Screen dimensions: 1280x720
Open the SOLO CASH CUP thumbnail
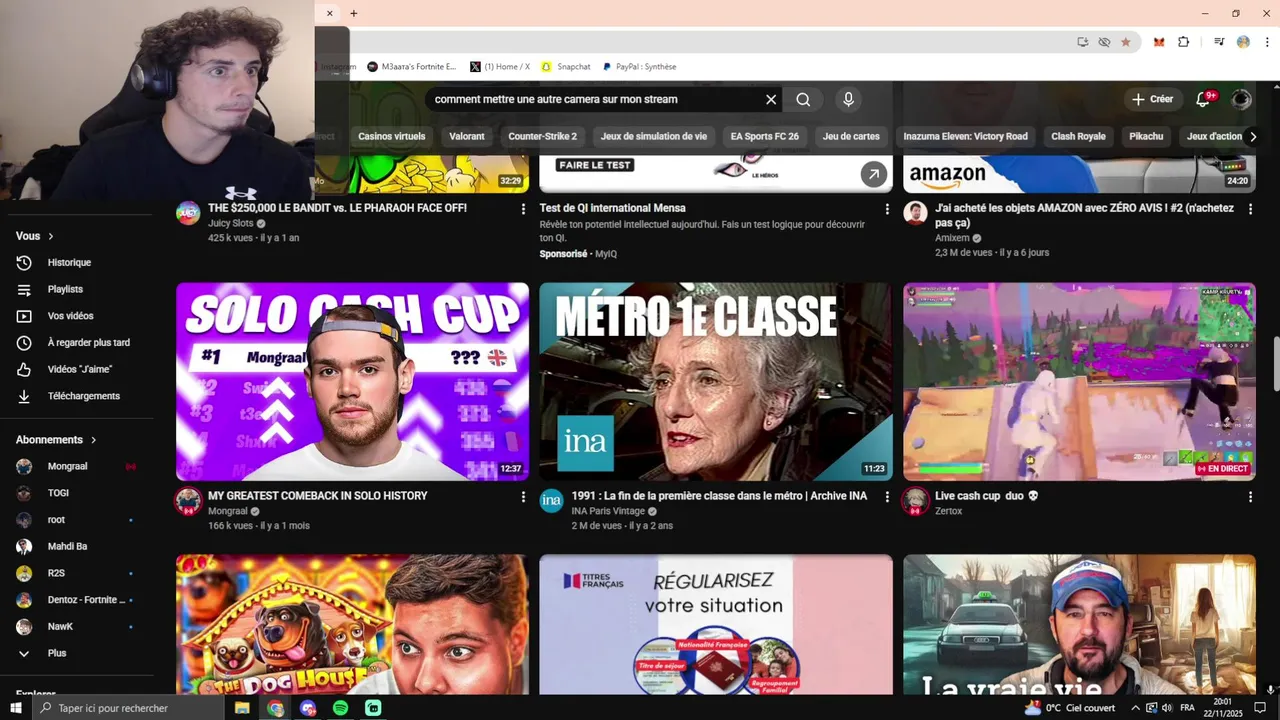(352, 381)
